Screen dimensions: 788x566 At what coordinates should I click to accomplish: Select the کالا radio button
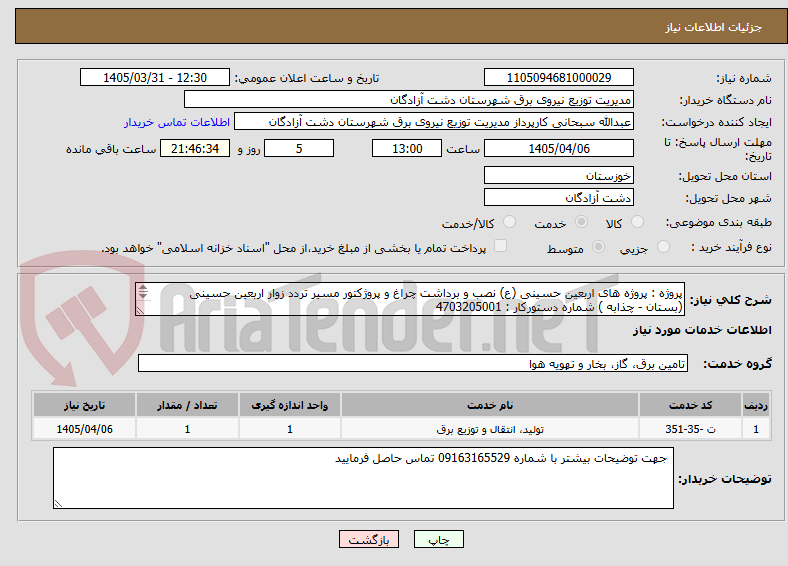pyautogui.click(x=637, y=222)
